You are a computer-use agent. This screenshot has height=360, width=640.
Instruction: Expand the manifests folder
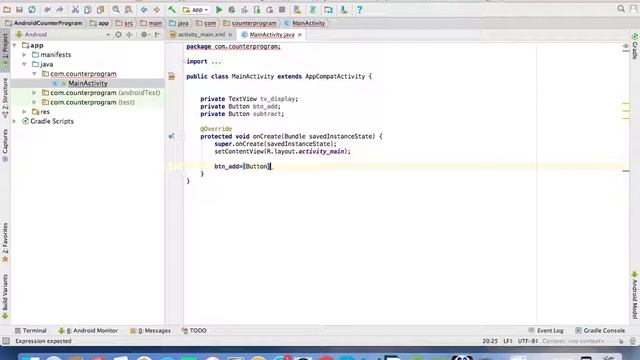click(24, 55)
